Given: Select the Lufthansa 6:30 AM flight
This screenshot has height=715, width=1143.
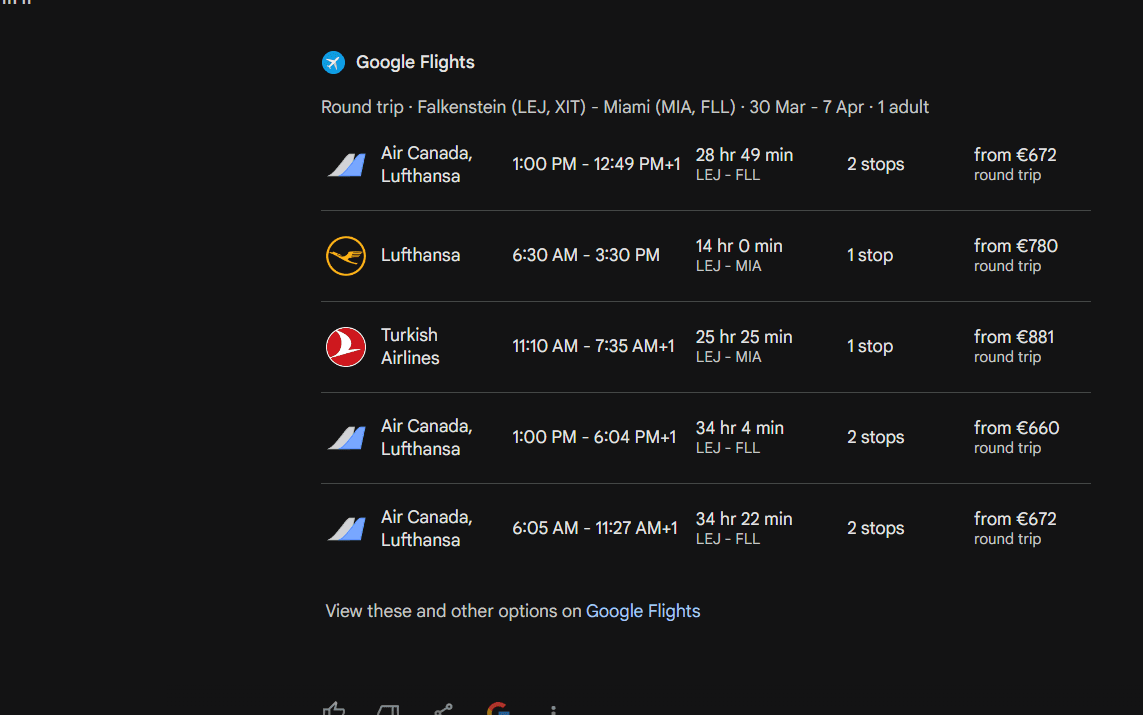Looking at the screenshot, I should tap(585, 255).
